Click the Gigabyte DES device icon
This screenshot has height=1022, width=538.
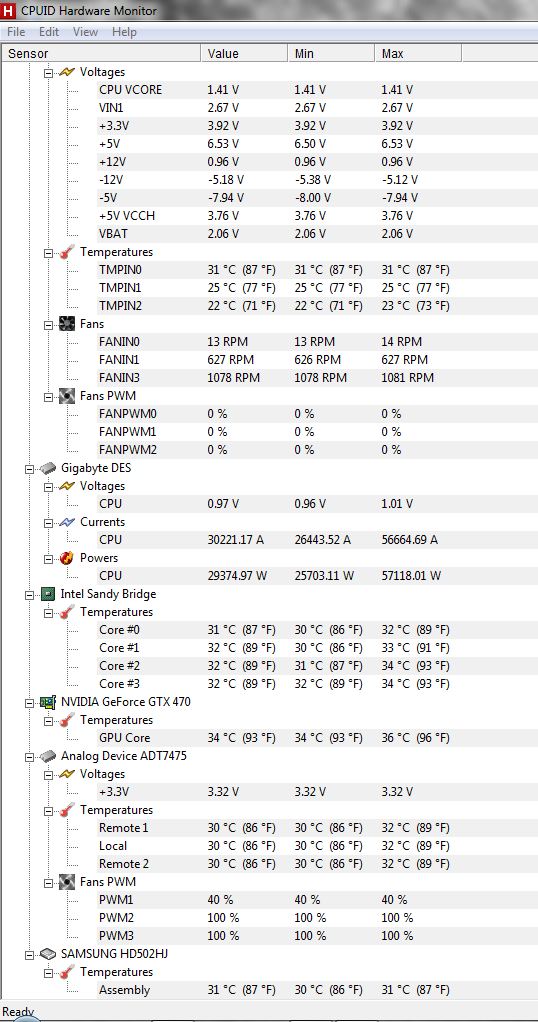click(48, 468)
